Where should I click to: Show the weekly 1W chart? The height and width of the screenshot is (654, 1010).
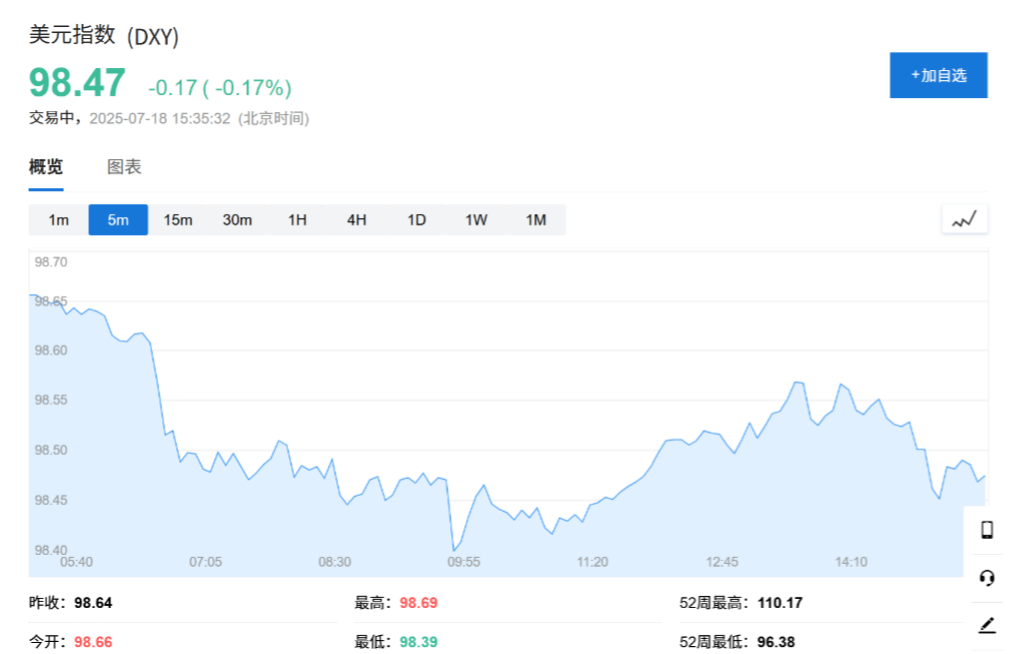point(476,220)
